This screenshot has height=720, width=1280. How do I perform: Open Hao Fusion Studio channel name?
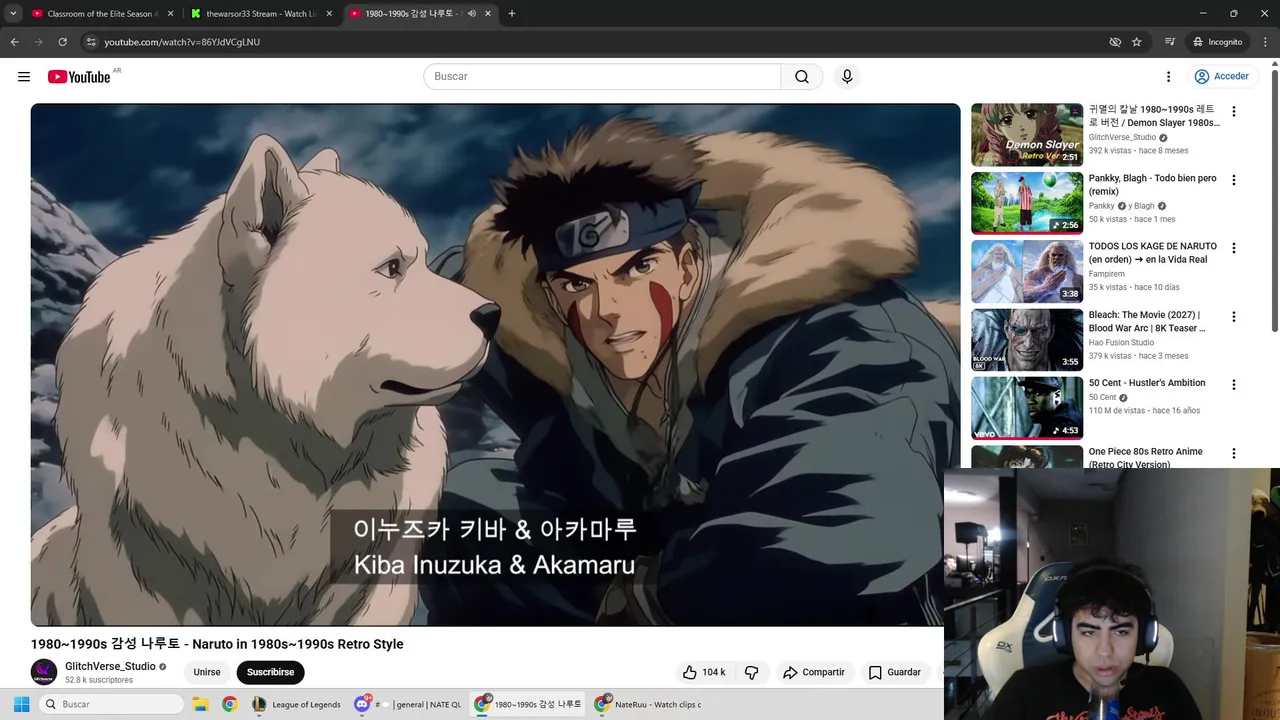pos(1121,343)
